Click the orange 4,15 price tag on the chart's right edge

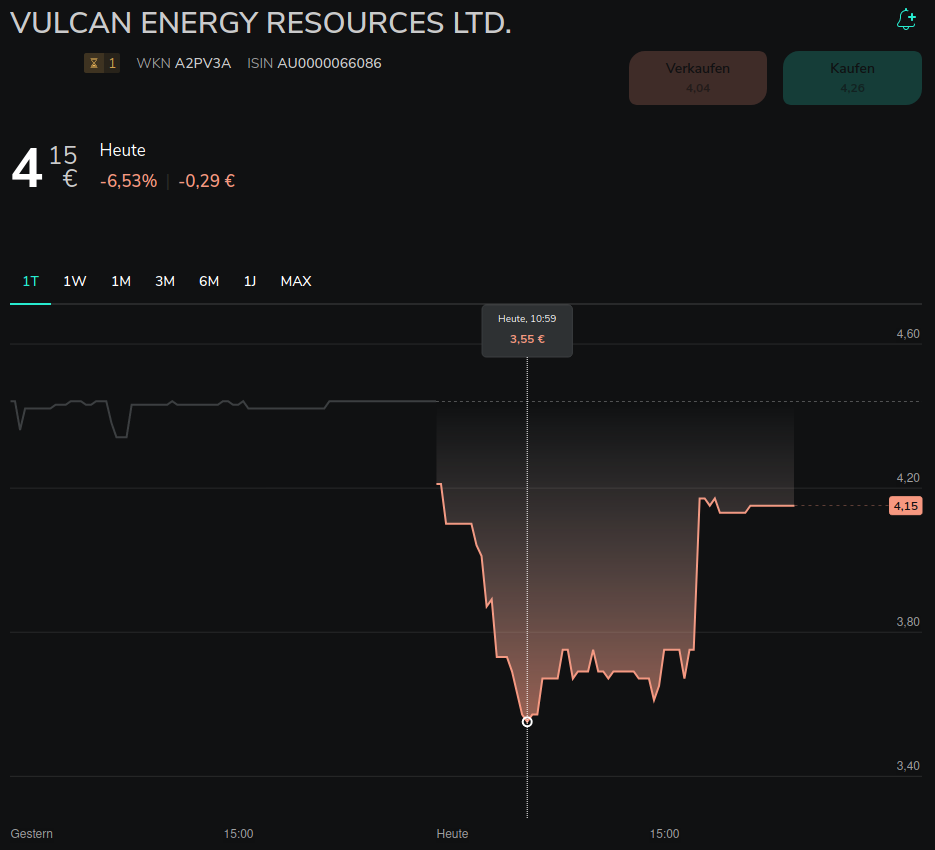pos(905,506)
